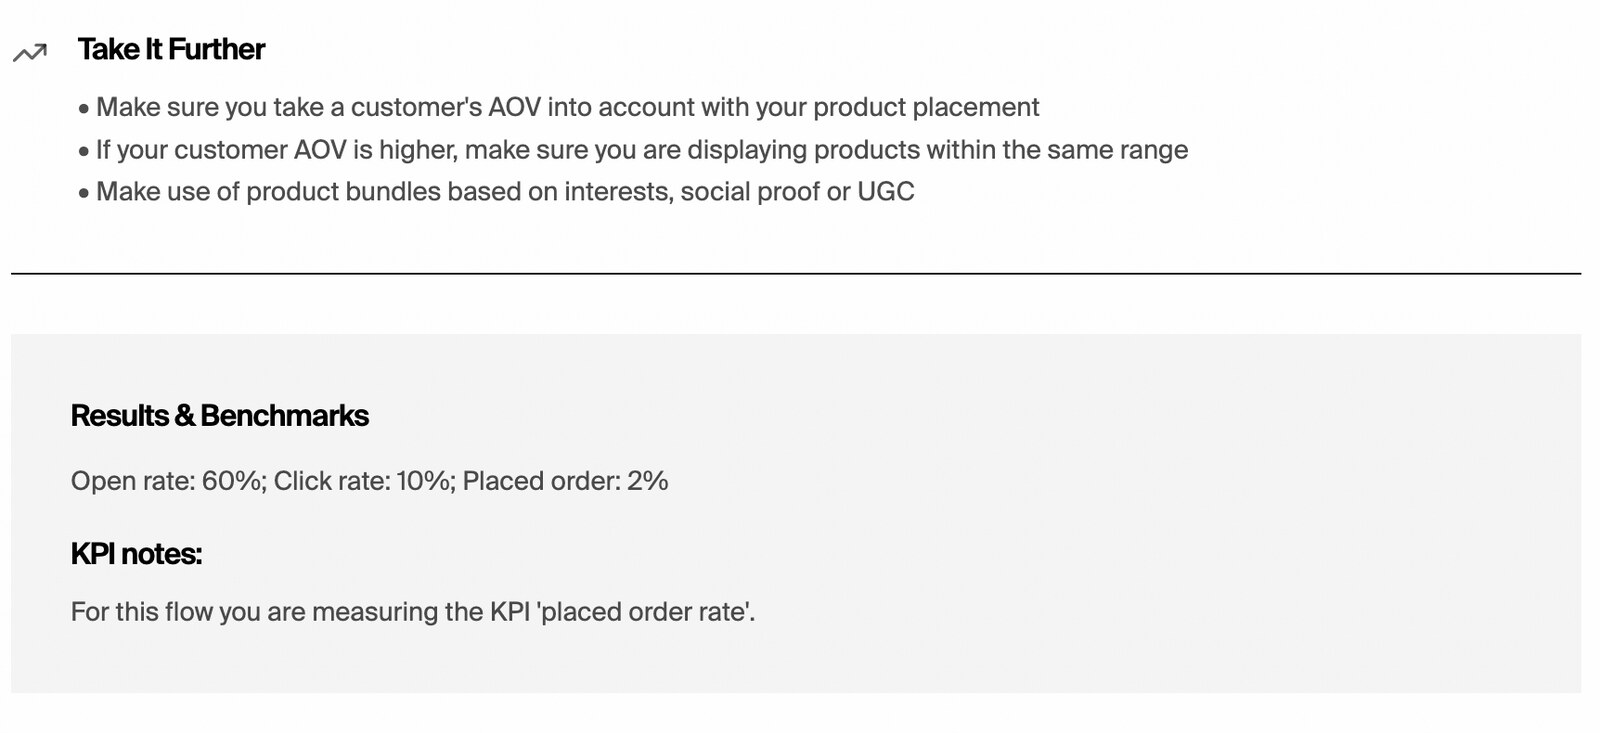Click the bullet about displaying products within range
Image resolution: width=1600 pixels, height=733 pixels.
pos(633,150)
